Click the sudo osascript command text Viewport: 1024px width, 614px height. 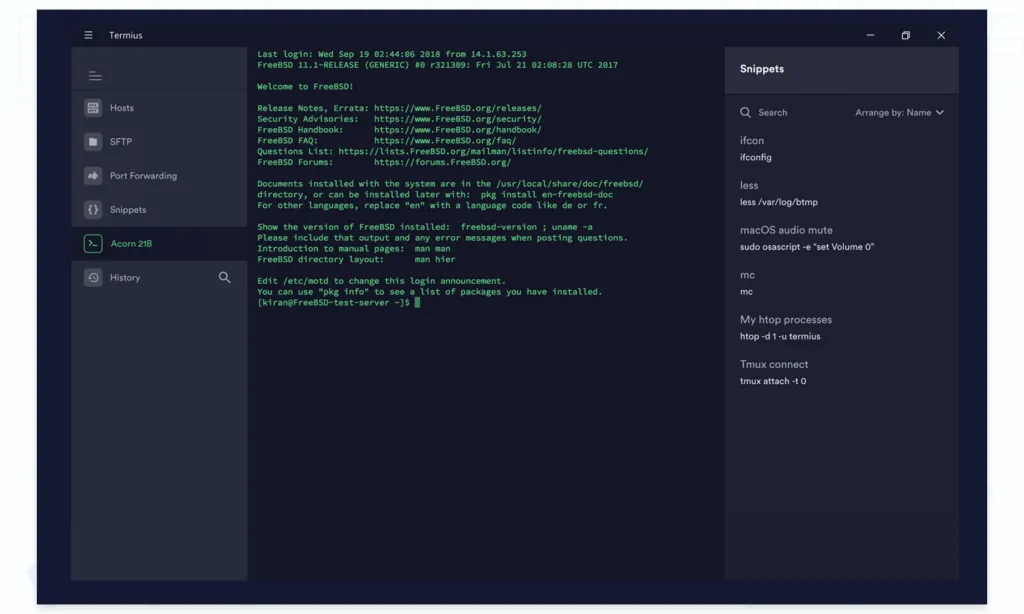pos(807,247)
